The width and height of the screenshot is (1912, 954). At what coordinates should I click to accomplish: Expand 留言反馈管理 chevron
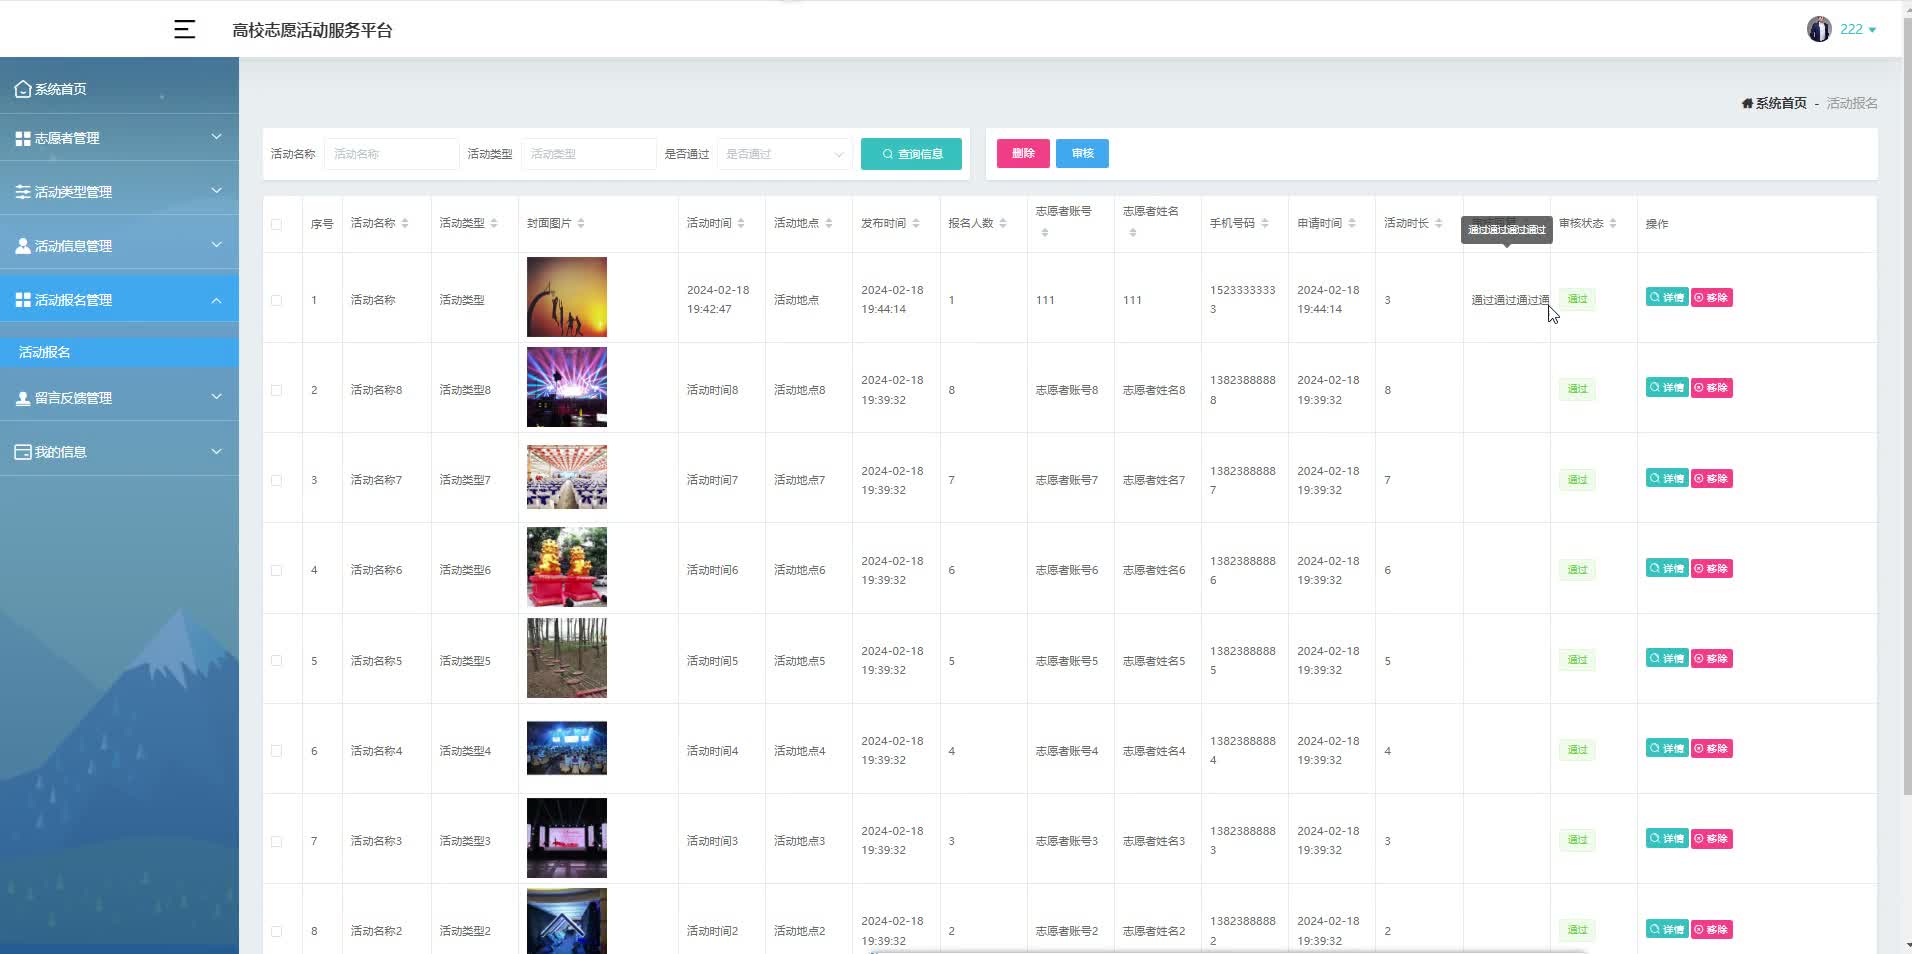216,397
